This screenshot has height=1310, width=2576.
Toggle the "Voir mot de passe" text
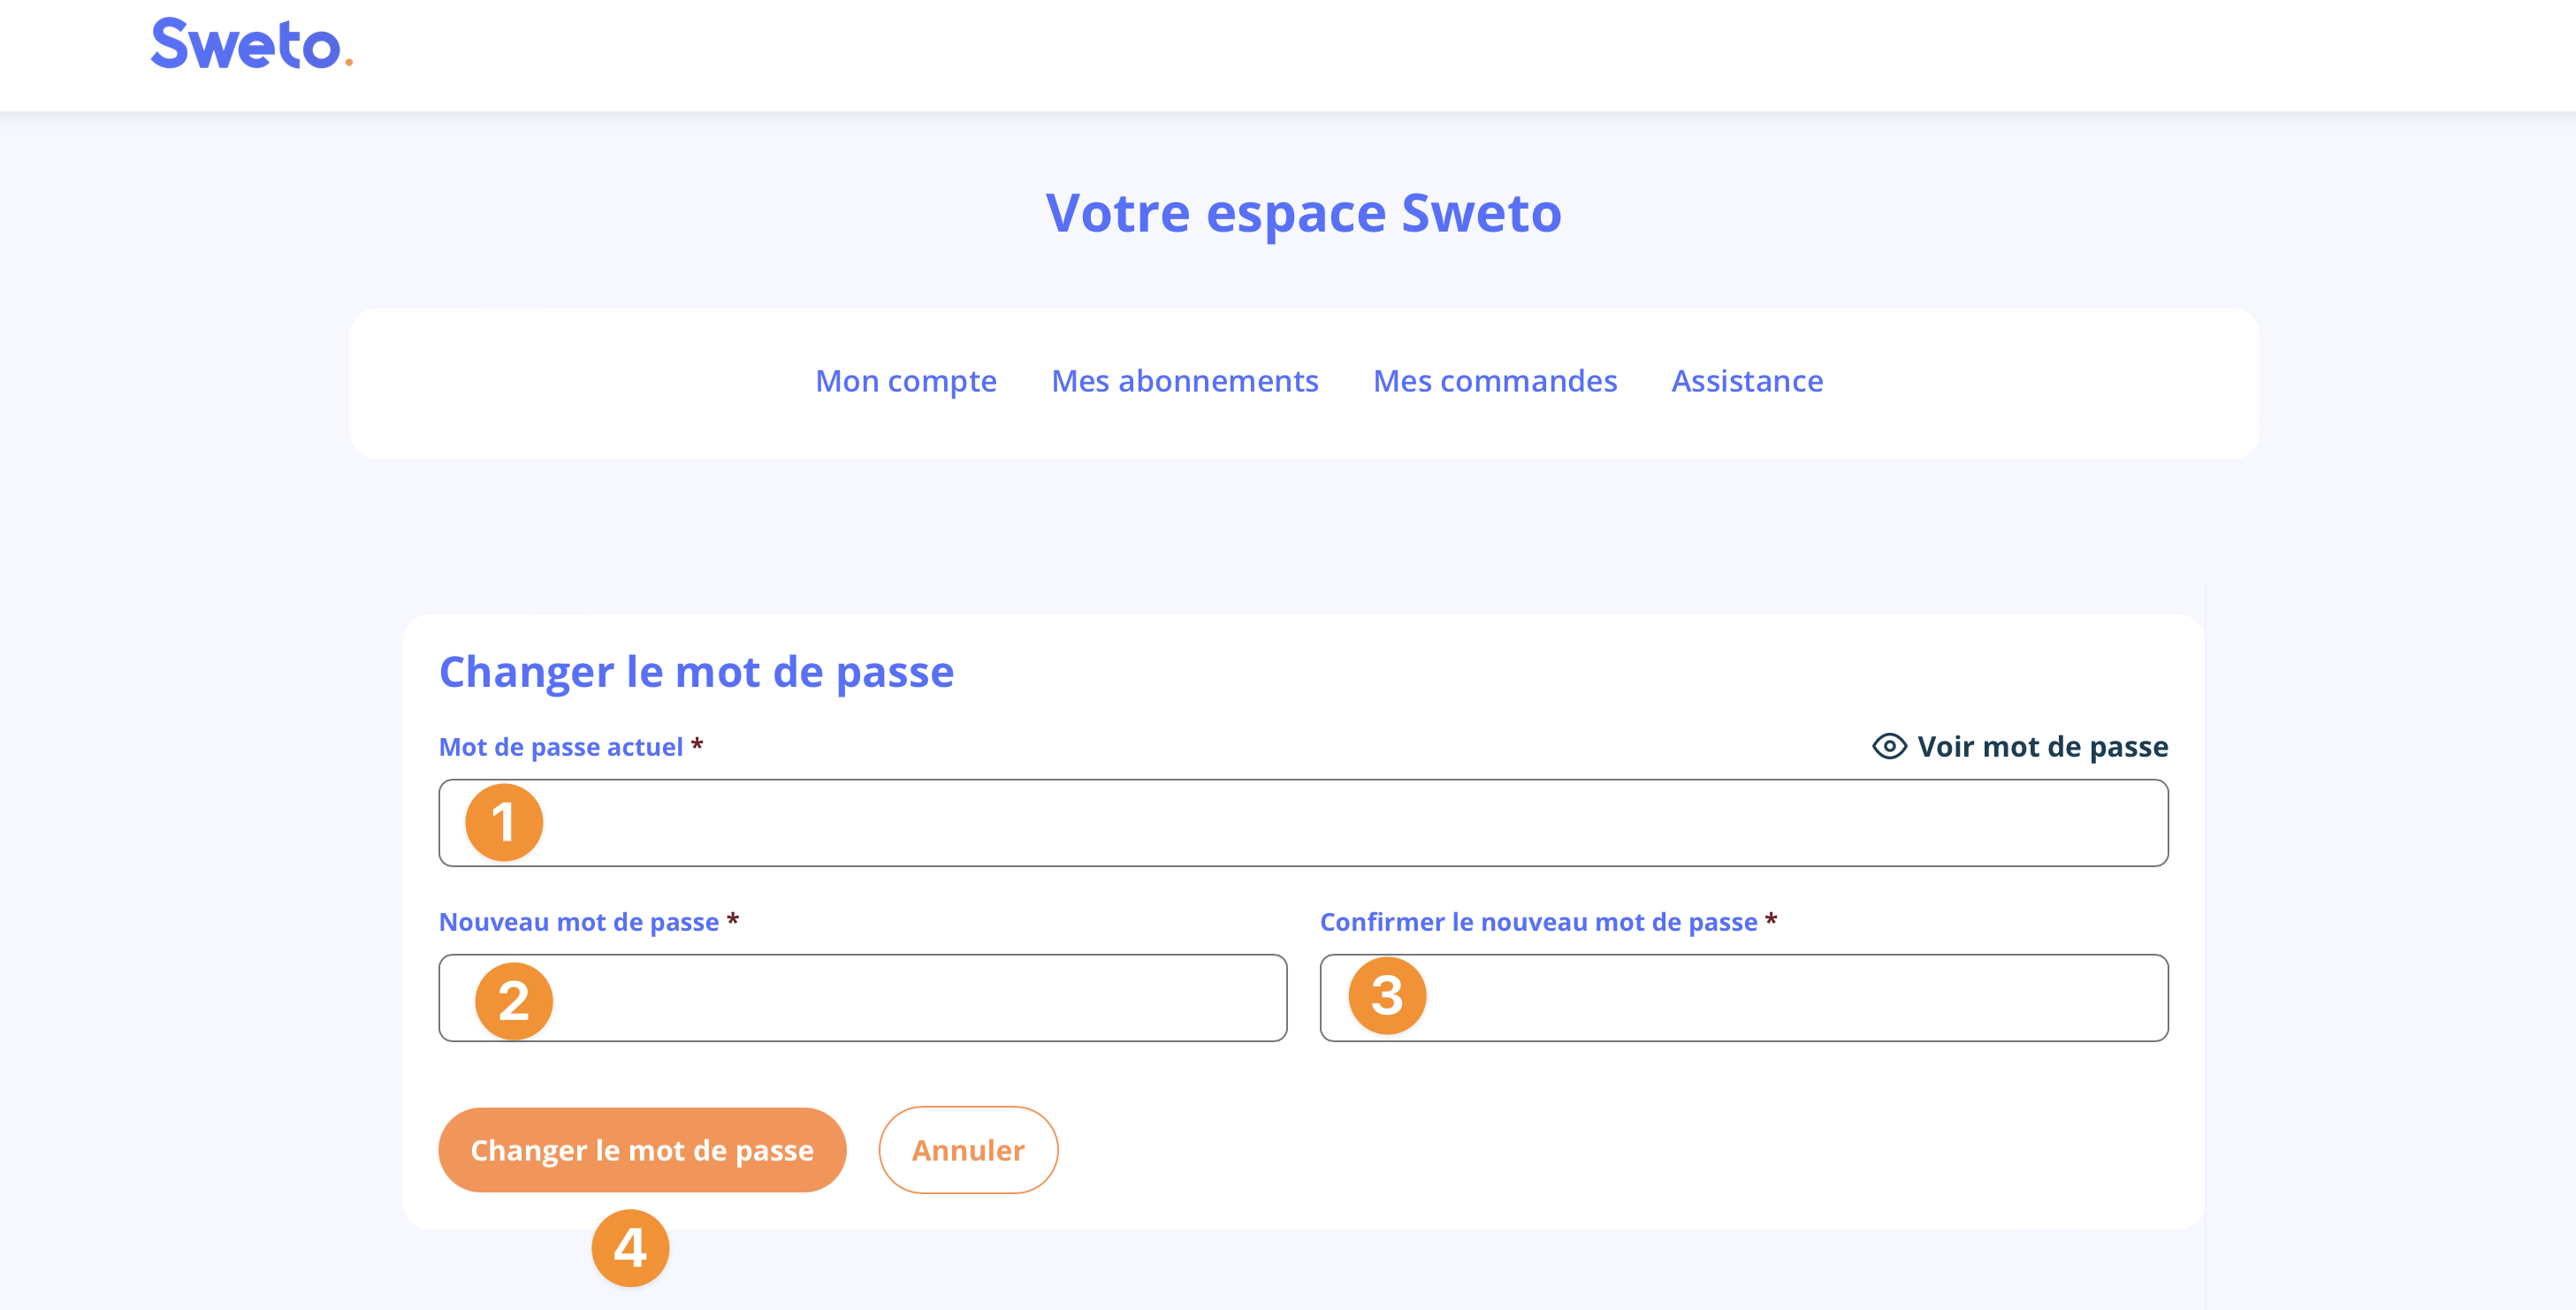2042,746
